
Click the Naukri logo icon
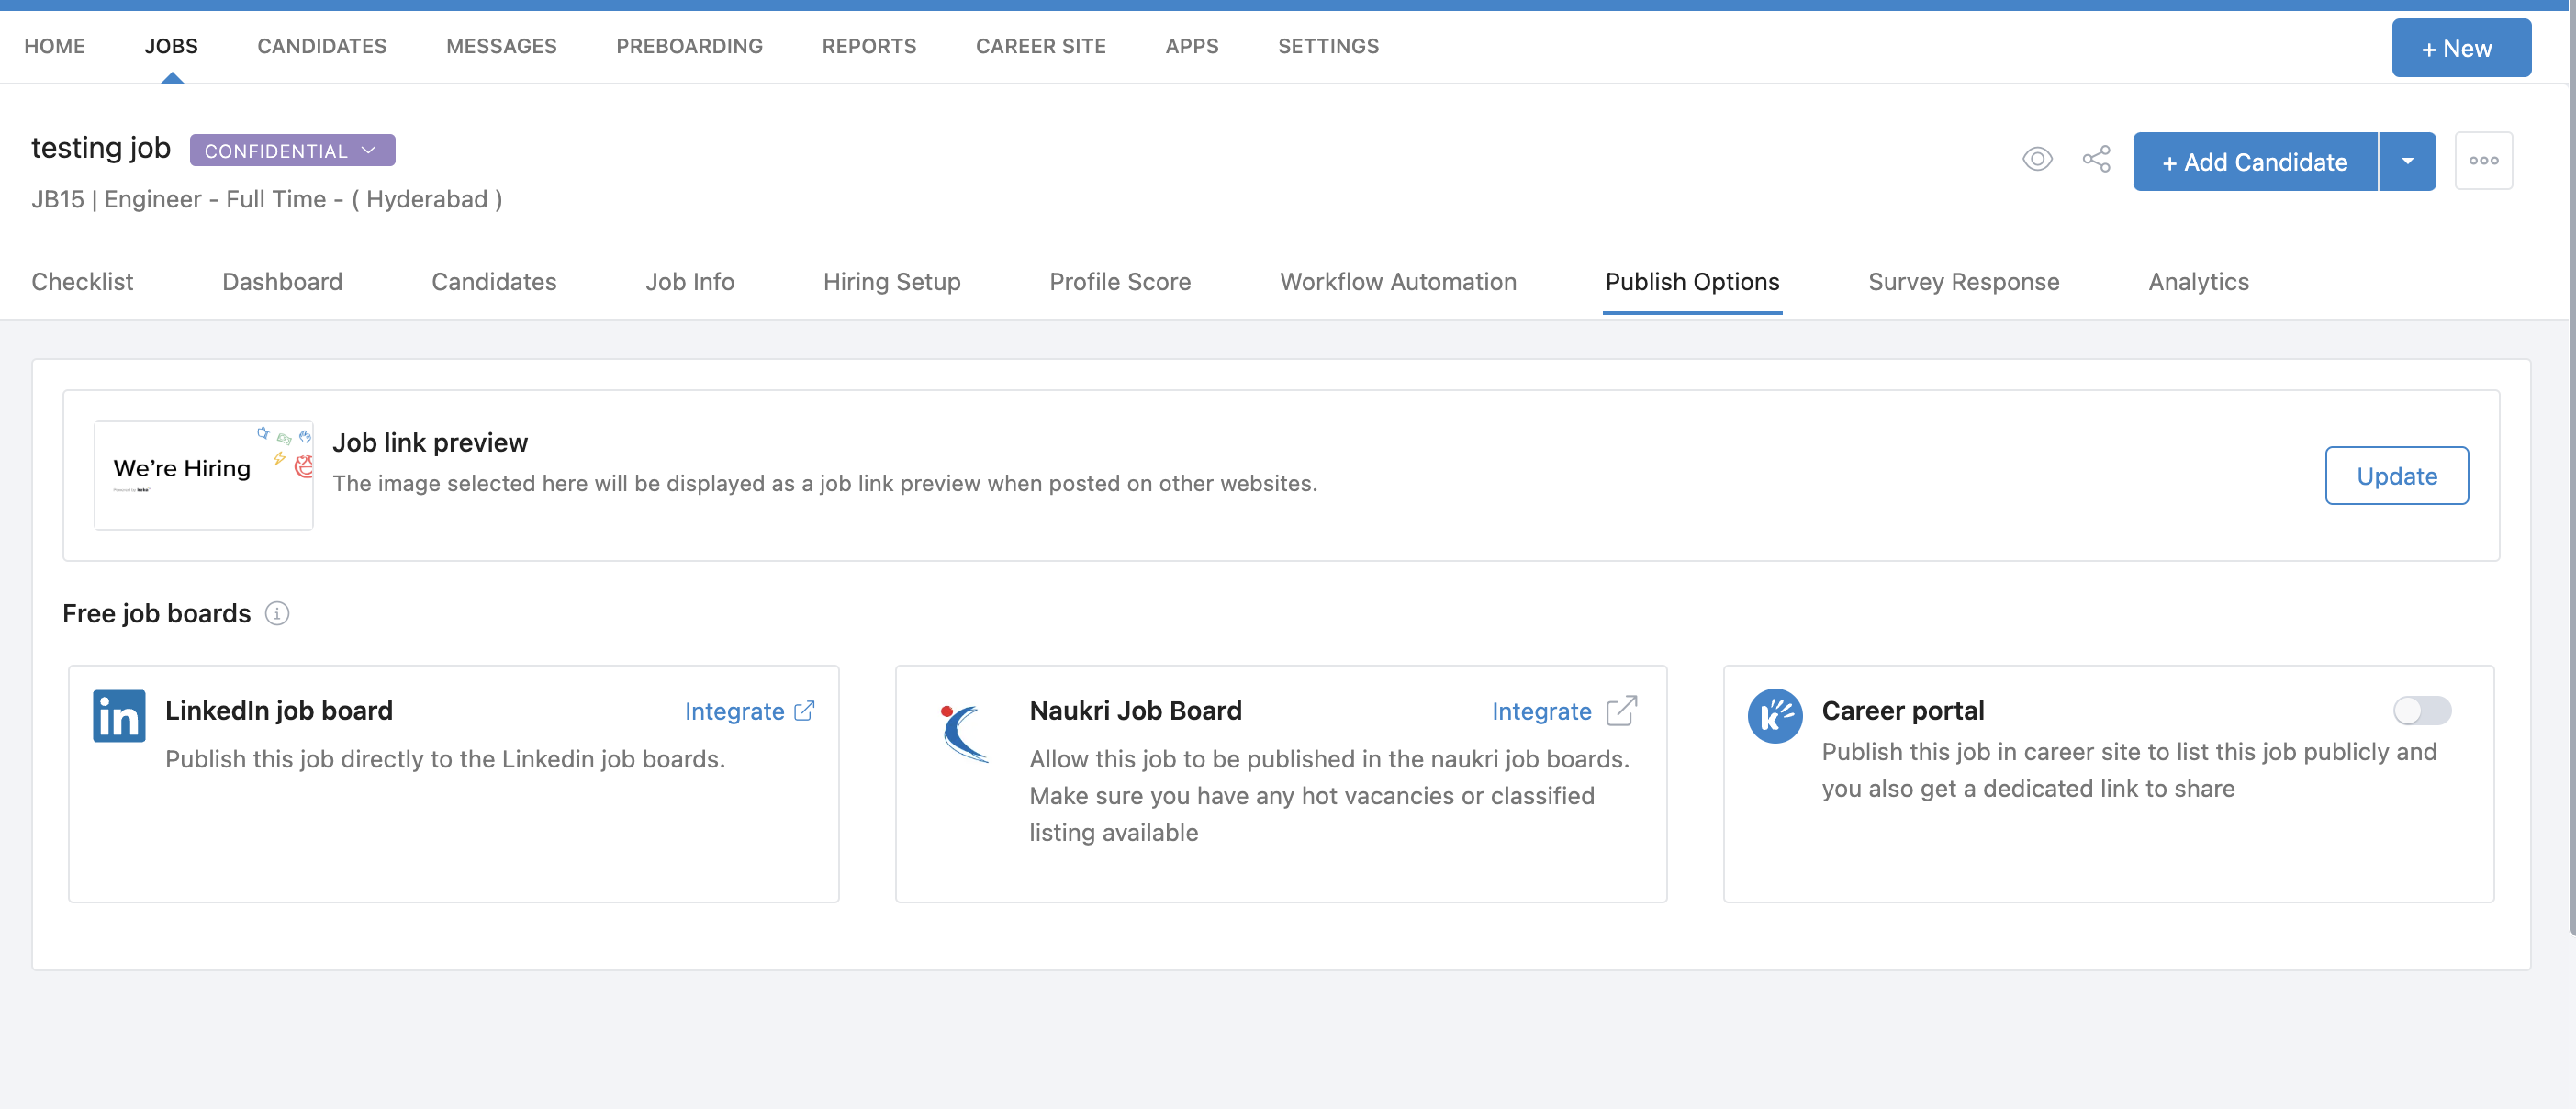click(964, 732)
